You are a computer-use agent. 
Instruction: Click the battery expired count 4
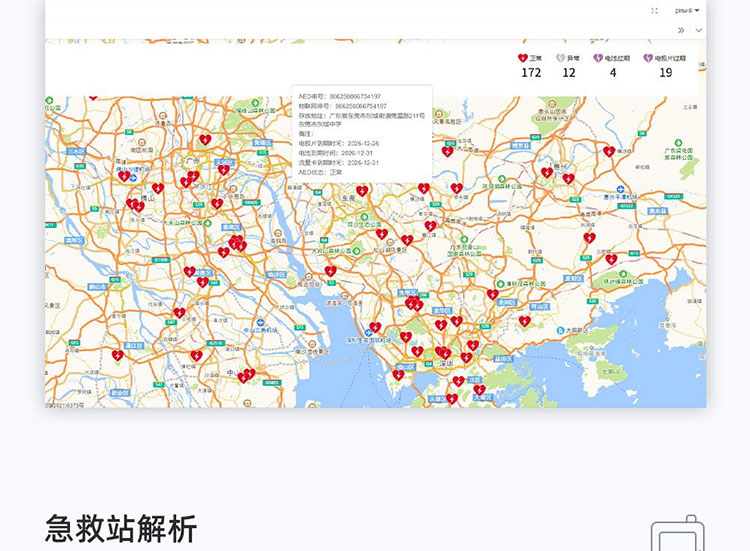click(x=613, y=73)
